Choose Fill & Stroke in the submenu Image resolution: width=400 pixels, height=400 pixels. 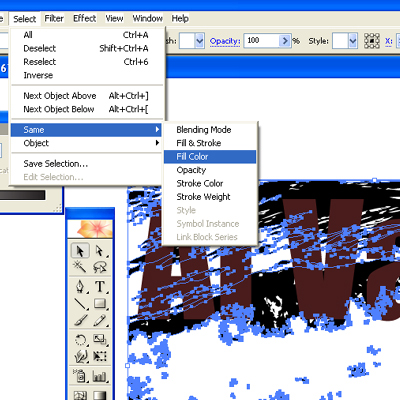coord(210,143)
